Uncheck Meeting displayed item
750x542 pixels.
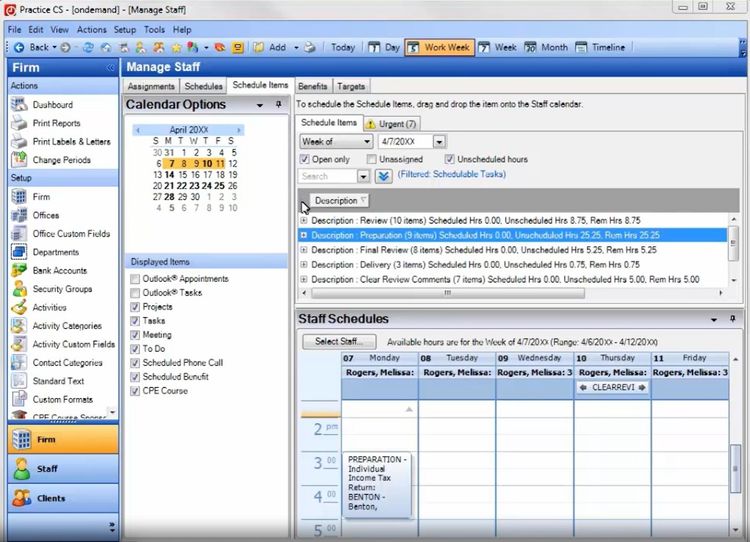click(x=135, y=335)
